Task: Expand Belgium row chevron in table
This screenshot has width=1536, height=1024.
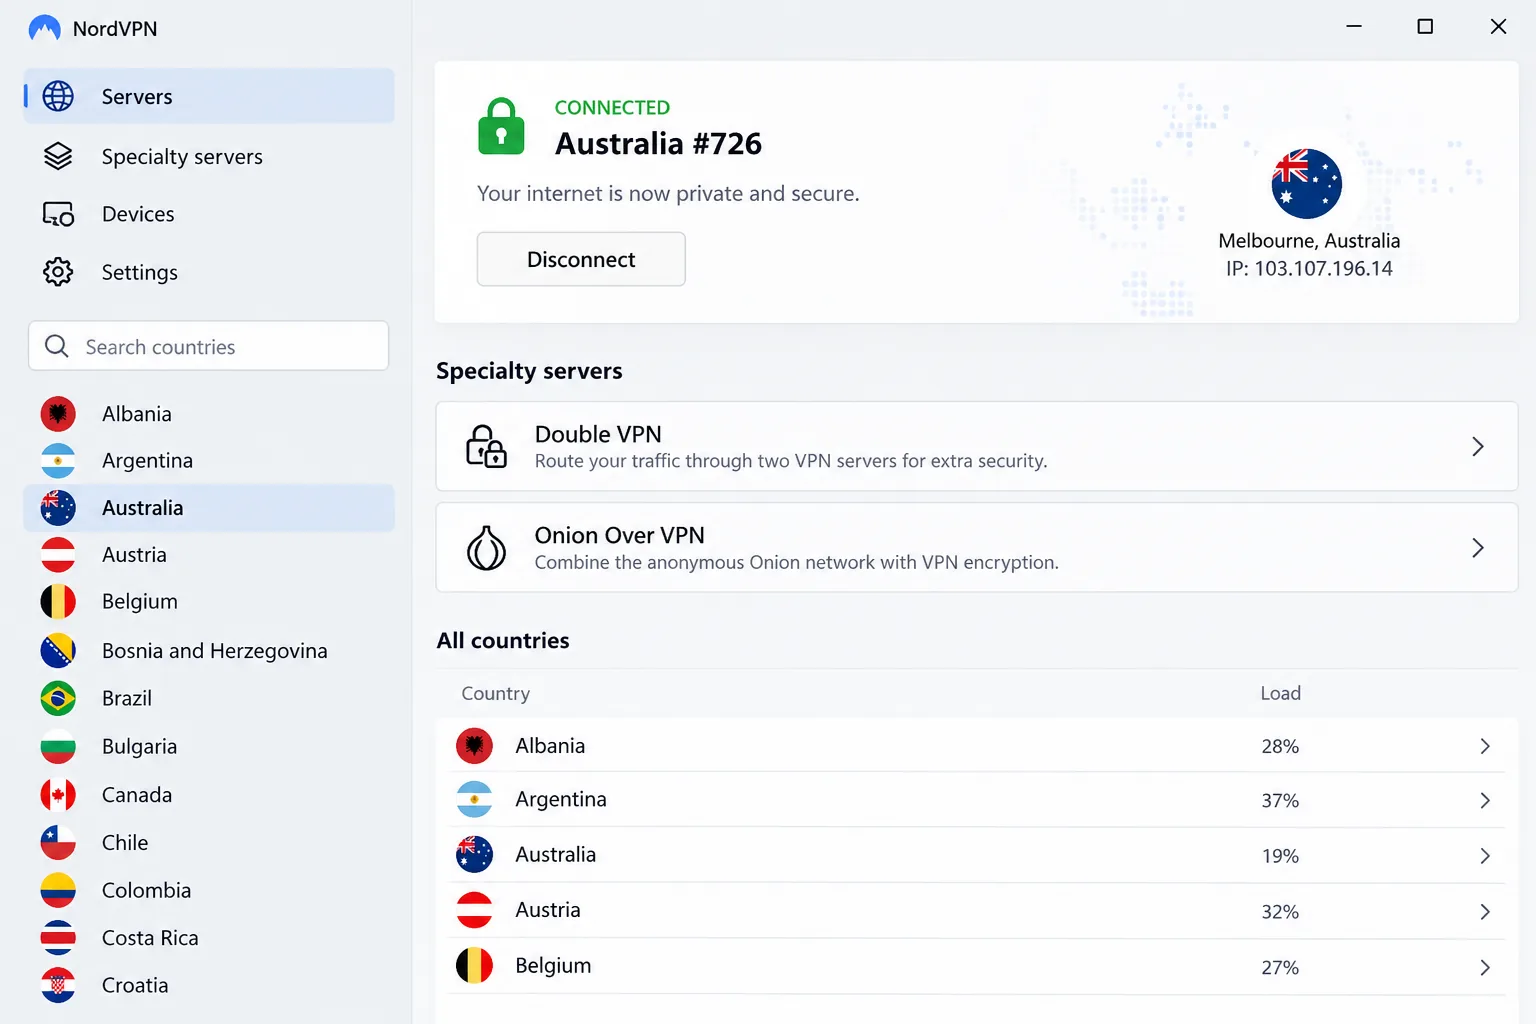Action: click(x=1484, y=967)
